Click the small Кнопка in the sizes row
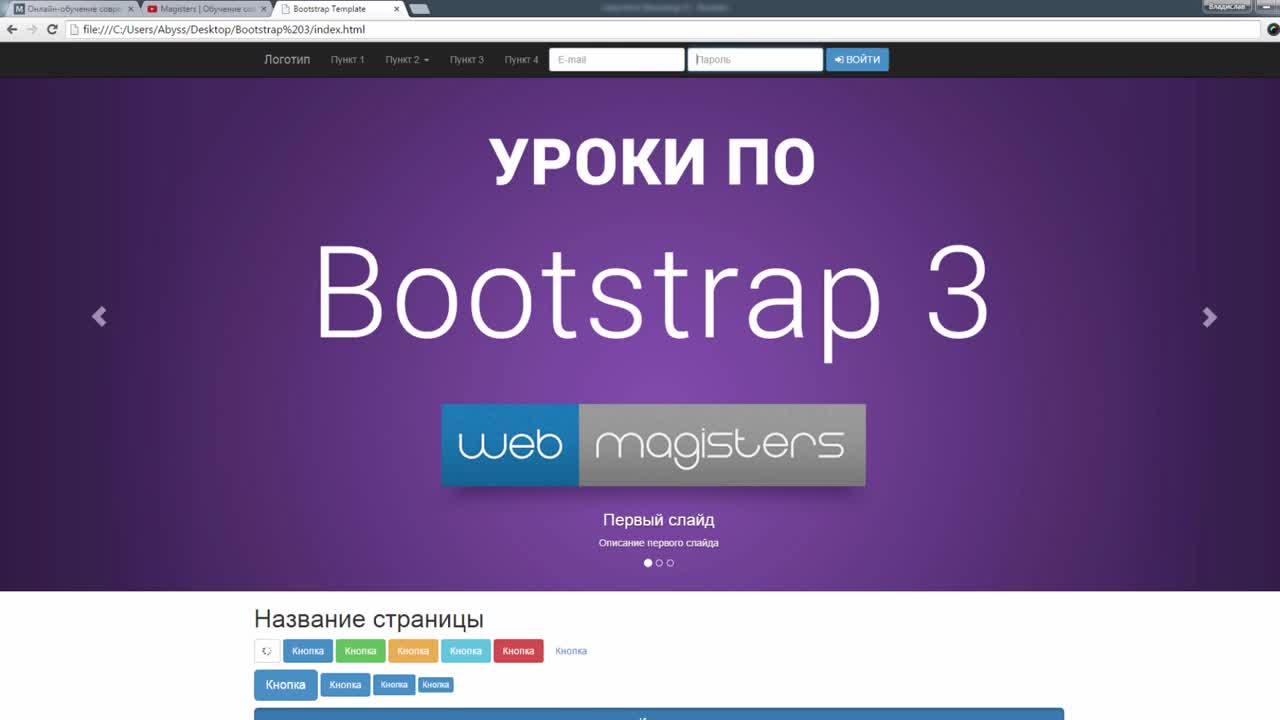1280x720 pixels. click(394, 685)
